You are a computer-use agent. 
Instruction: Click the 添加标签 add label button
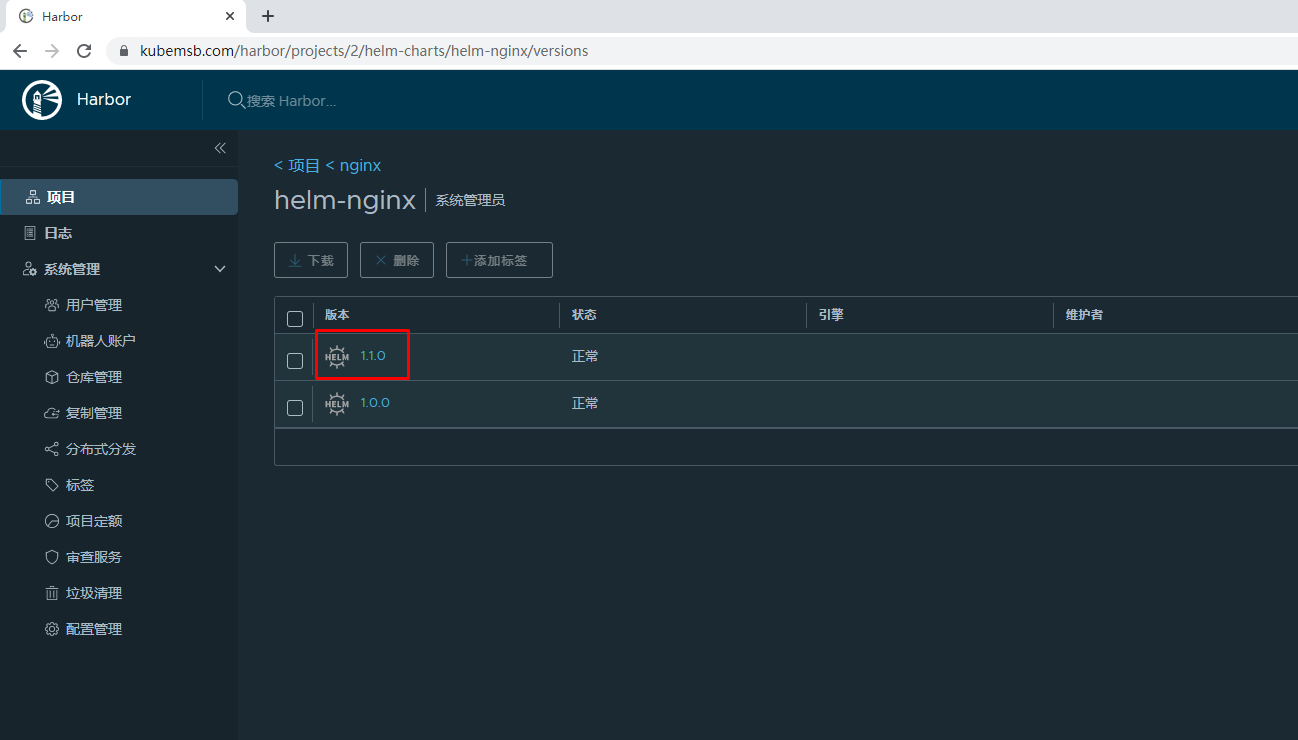[x=499, y=260]
